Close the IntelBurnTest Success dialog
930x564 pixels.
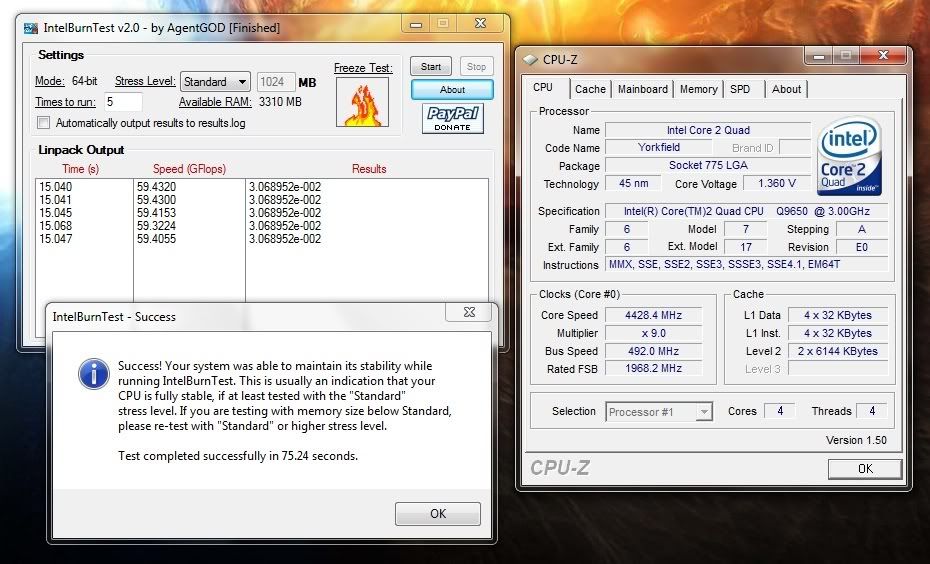coord(469,312)
